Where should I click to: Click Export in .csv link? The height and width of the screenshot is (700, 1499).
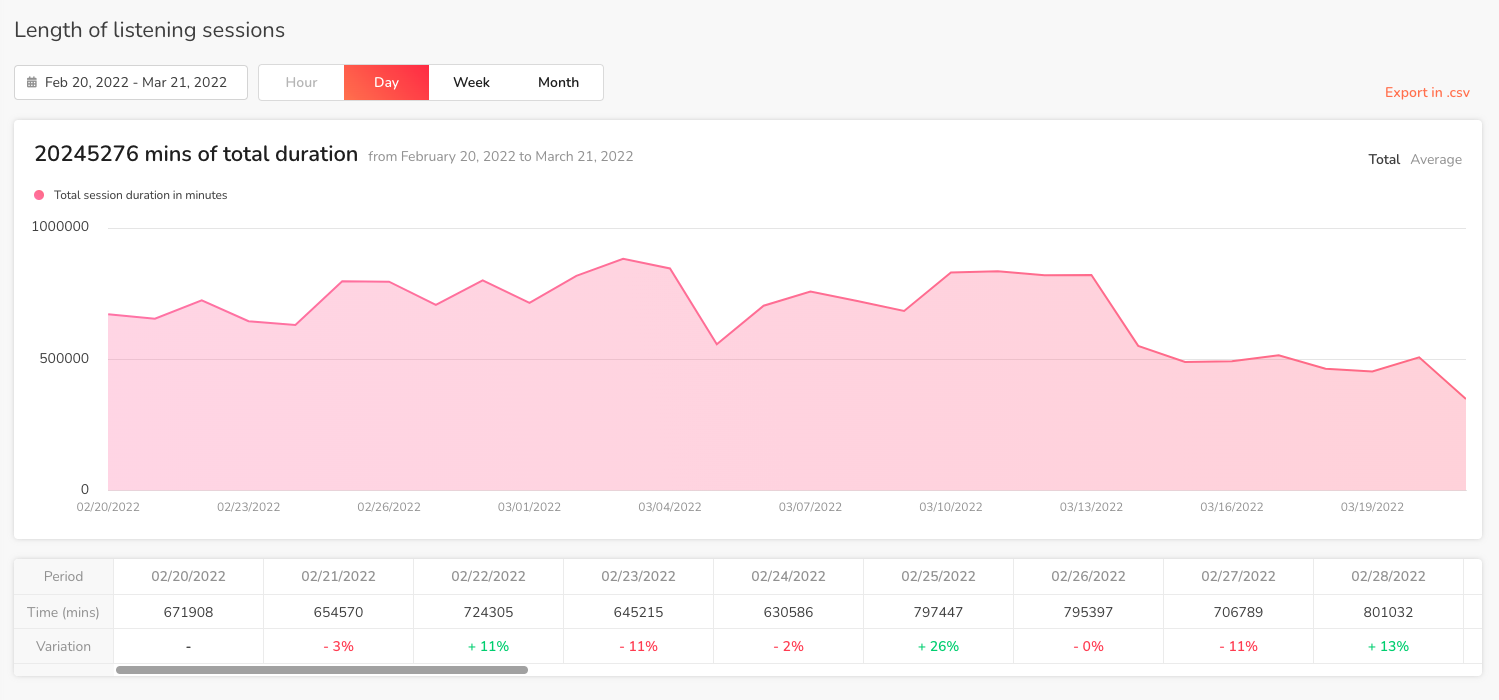[x=1427, y=93]
